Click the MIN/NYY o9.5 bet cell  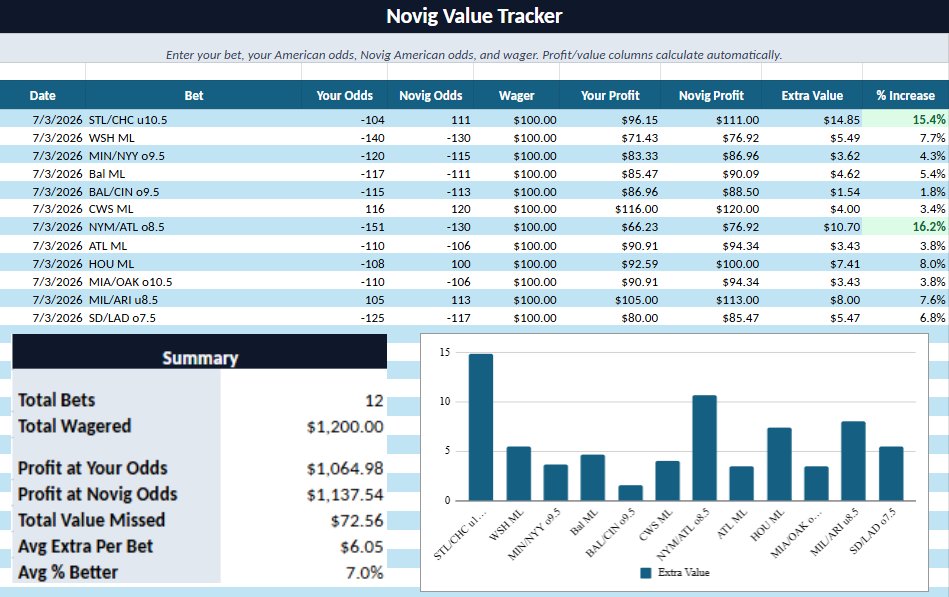pyautogui.click(x=194, y=156)
